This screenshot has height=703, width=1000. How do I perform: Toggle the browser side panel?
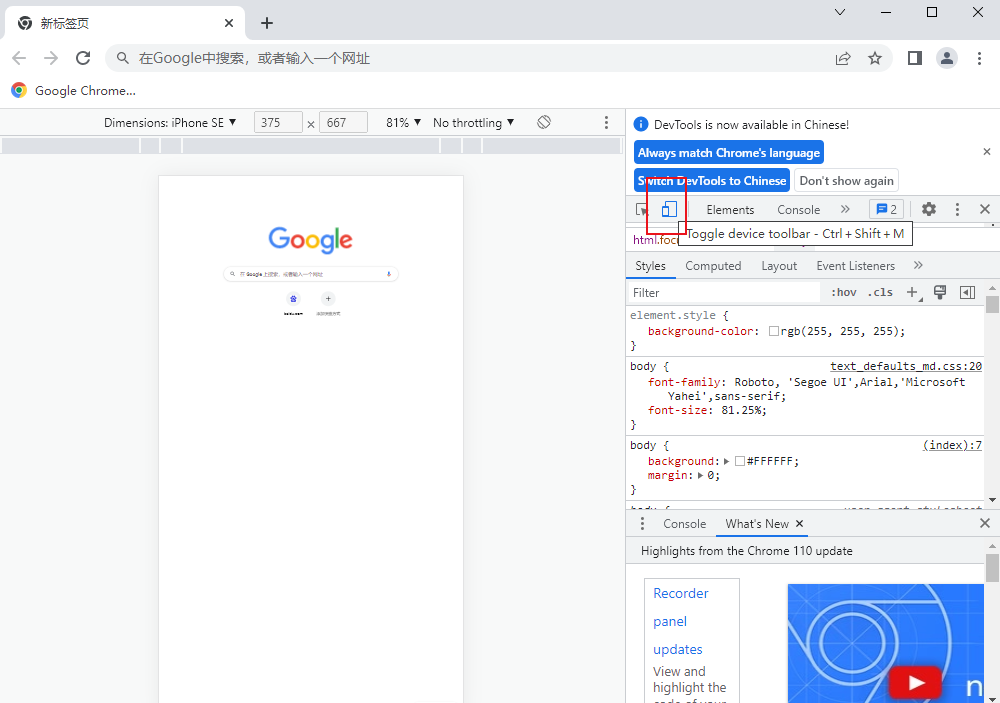915,58
